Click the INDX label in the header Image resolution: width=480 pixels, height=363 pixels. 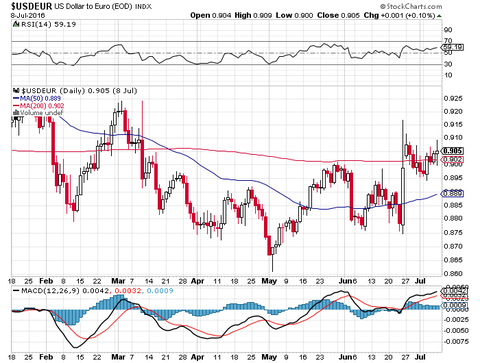143,7
